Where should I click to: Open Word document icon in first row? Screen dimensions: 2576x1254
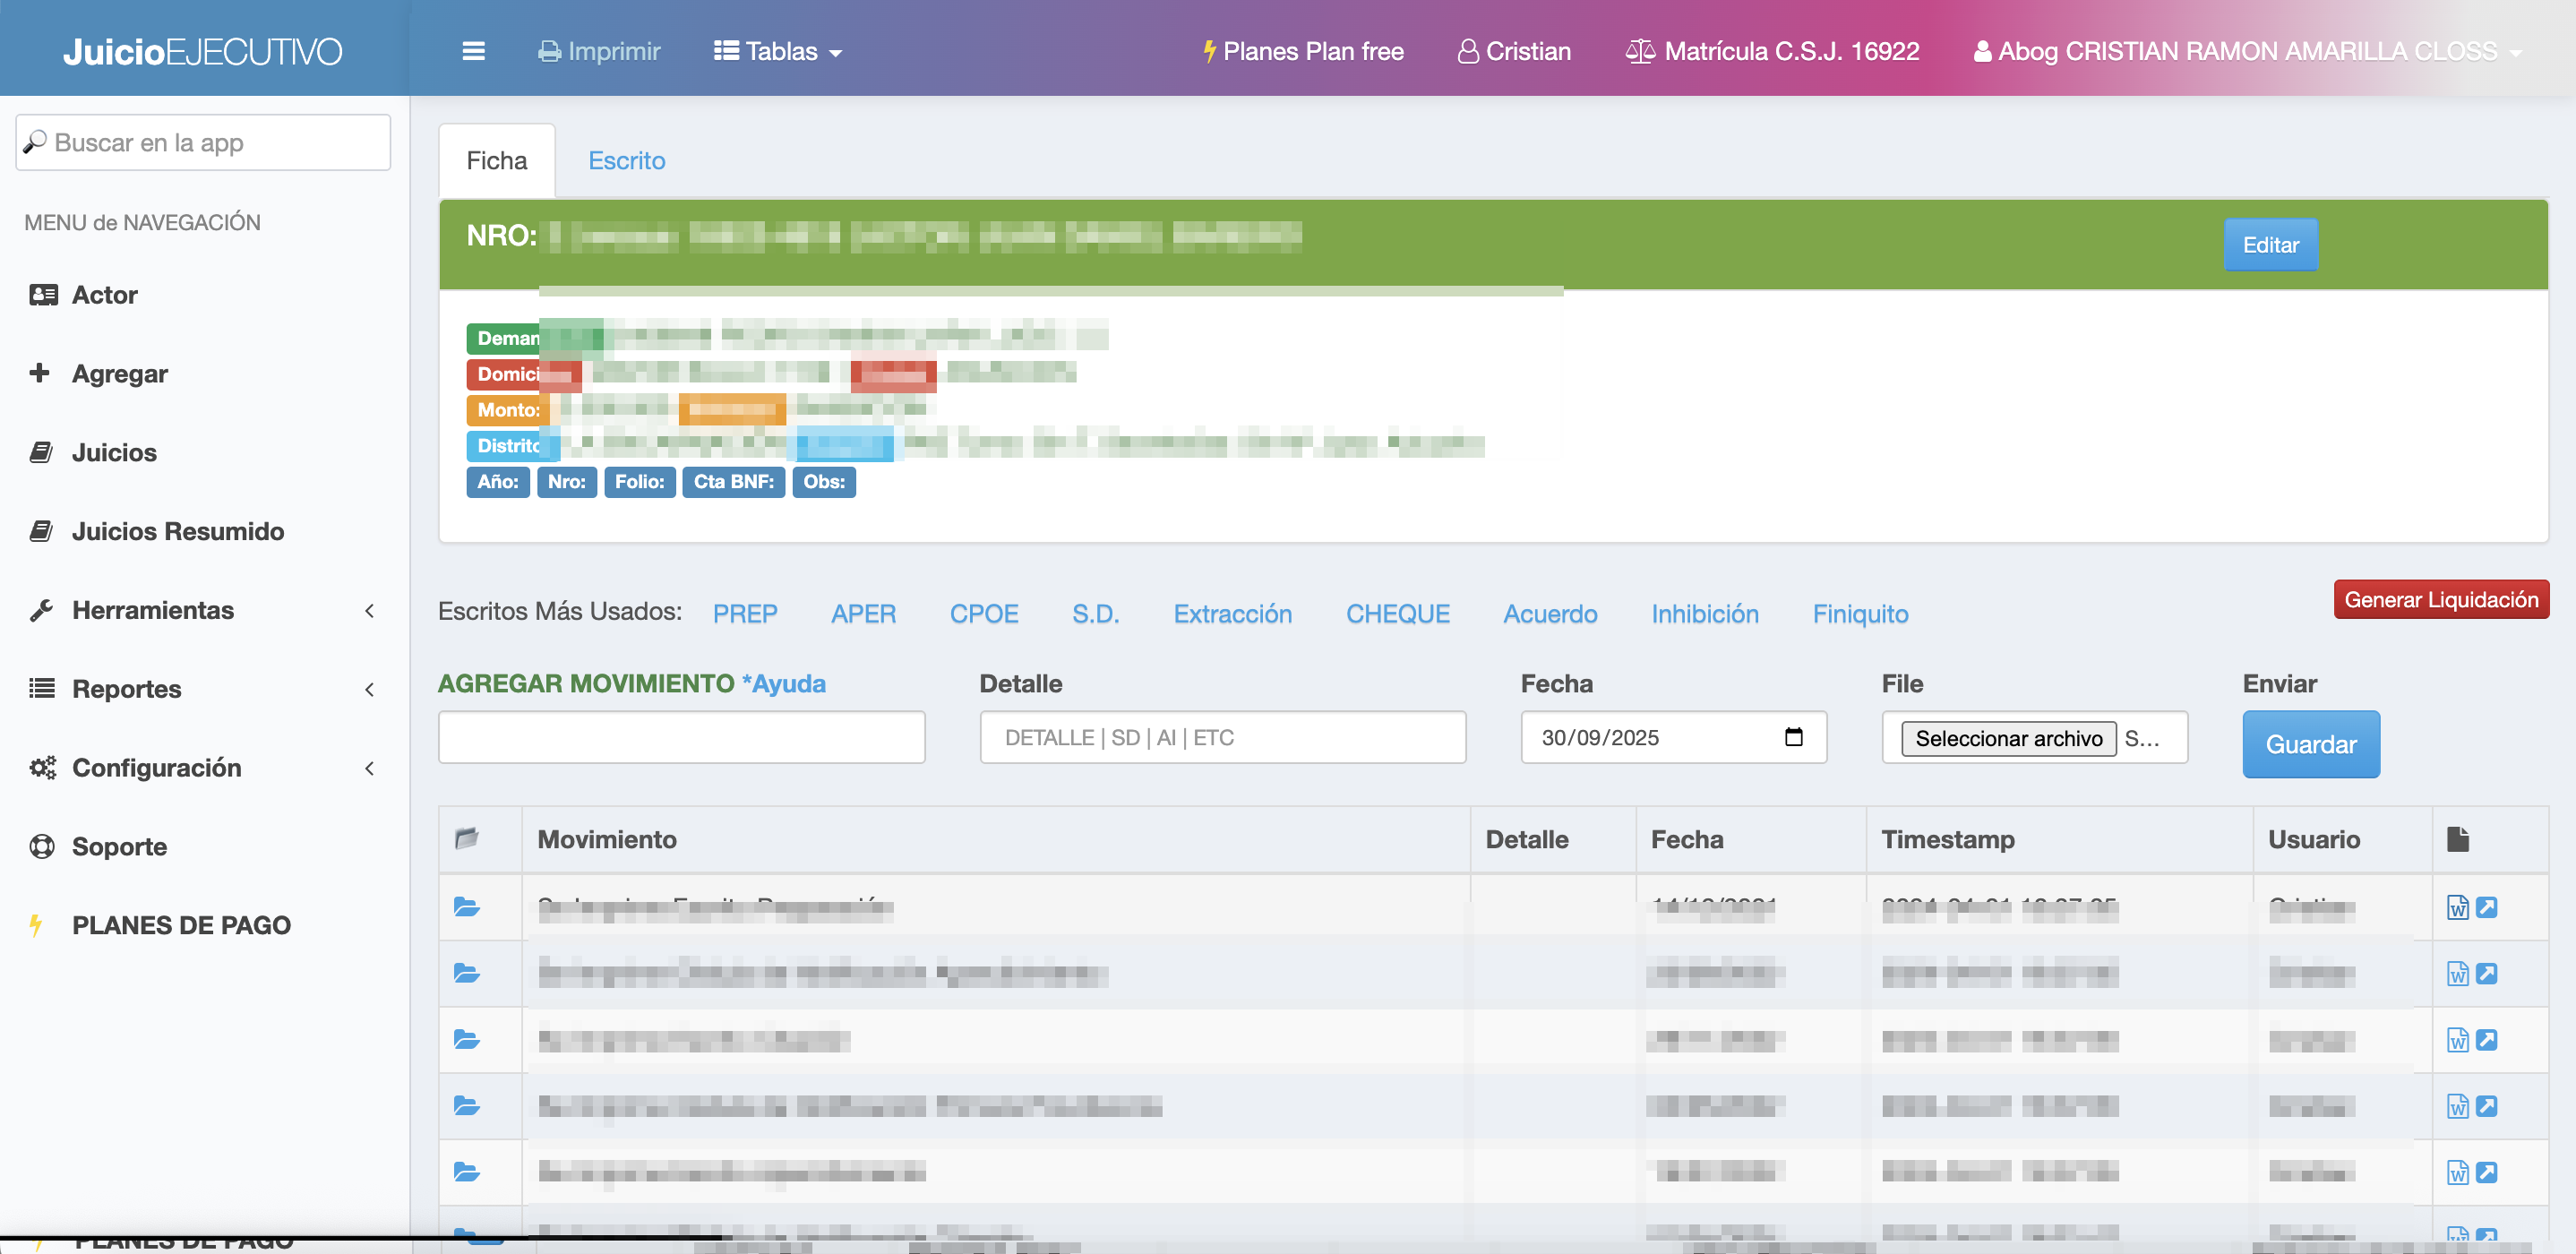pyautogui.click(x=2457, y=907)
